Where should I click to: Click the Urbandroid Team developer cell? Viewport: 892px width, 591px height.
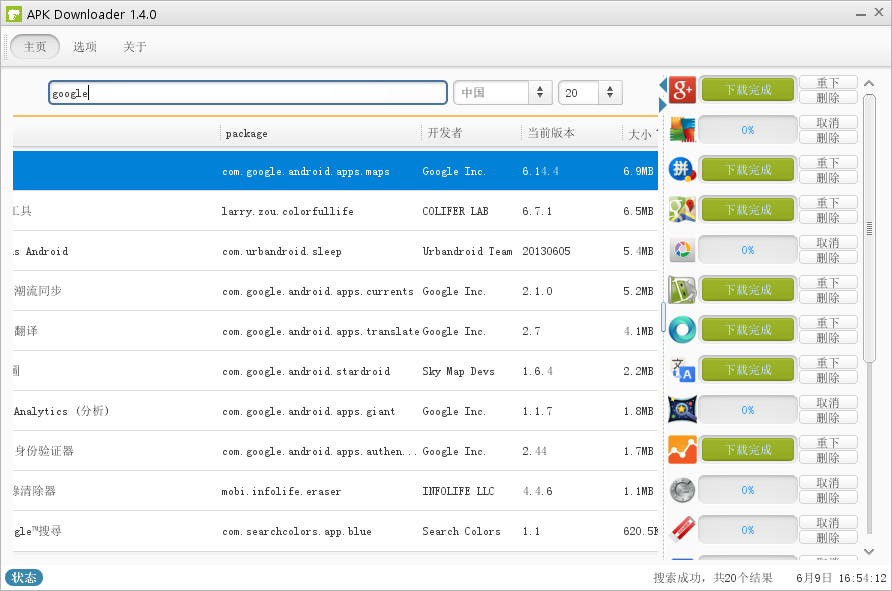click(x=467, y=251)
